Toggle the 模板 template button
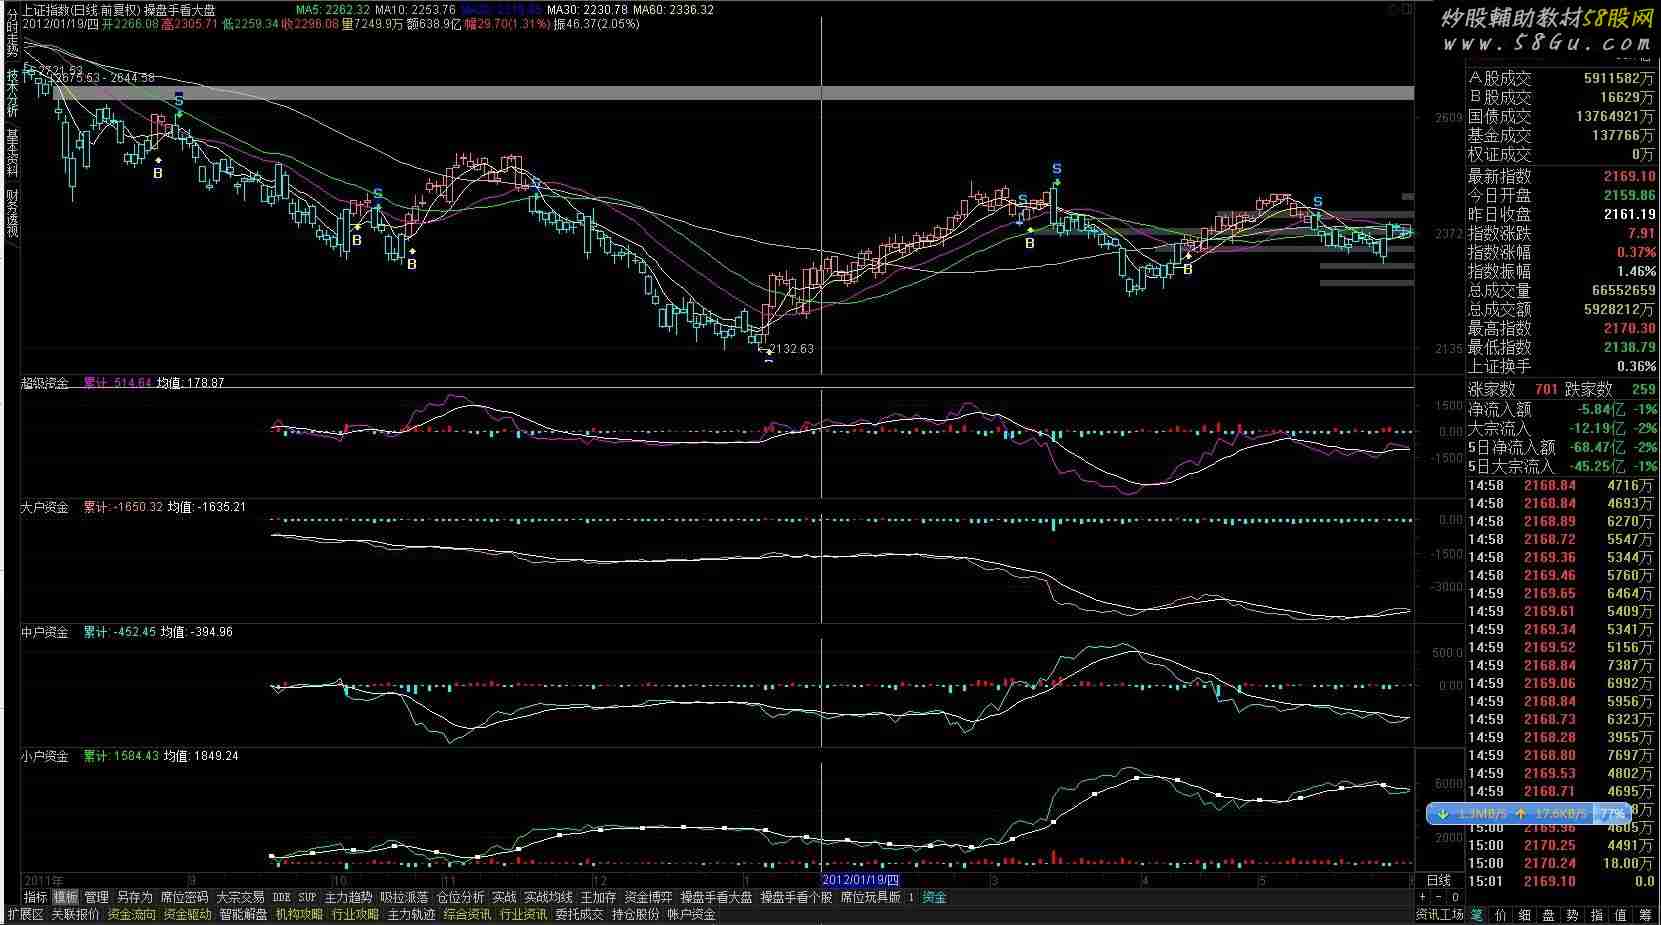 click(x=66, y=897)
